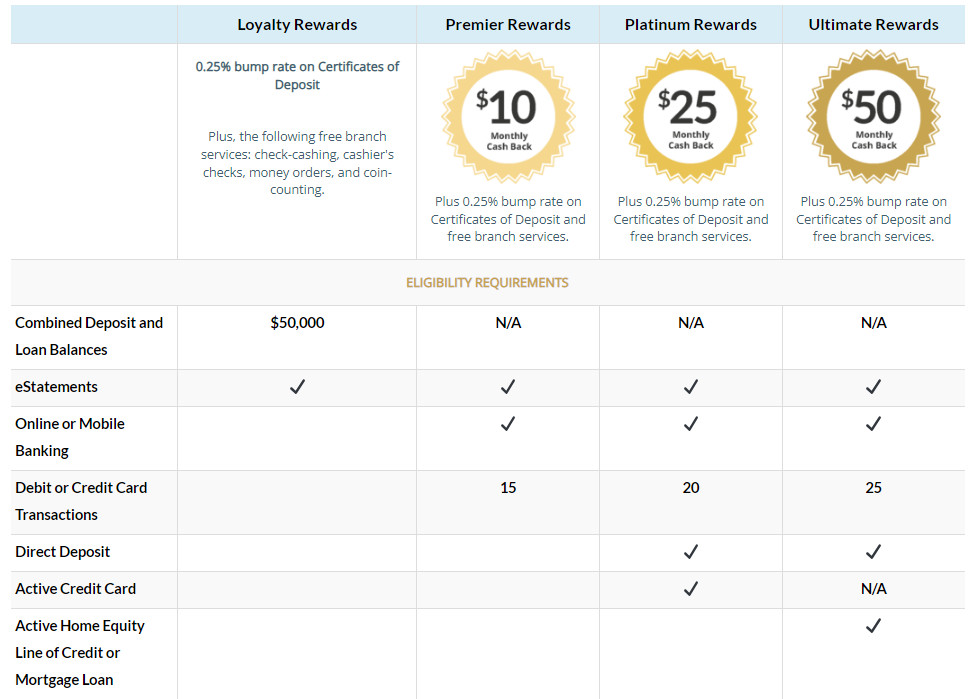Click the $25 Monthly Cash Back badge

point(691,116)
